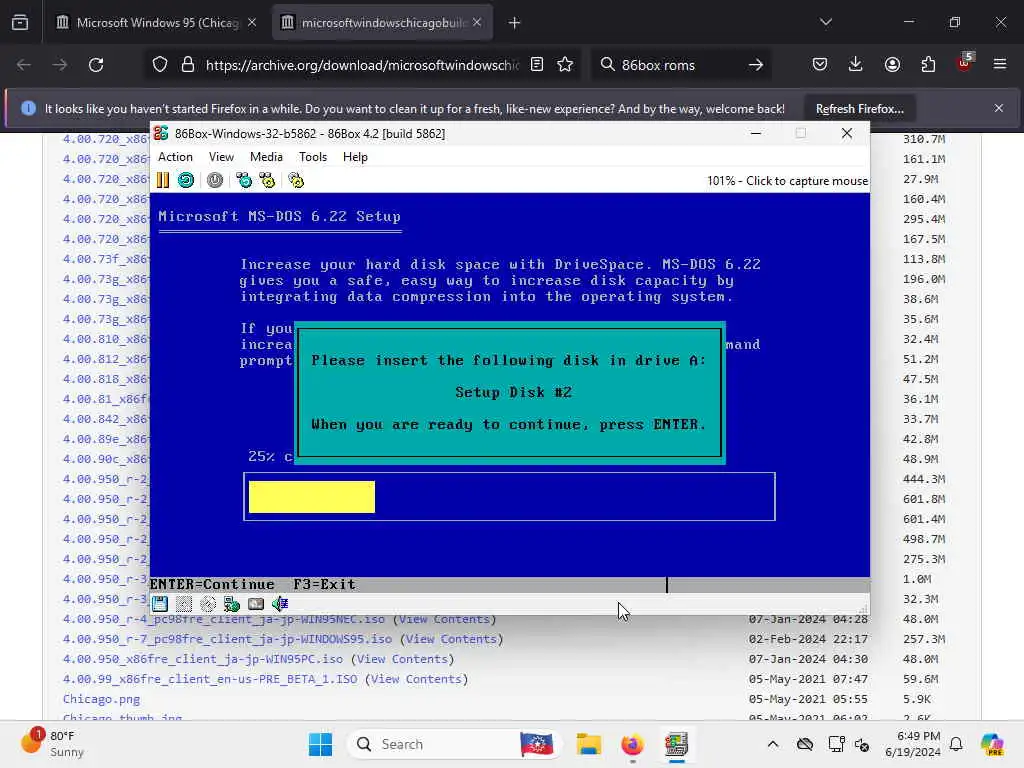Click the CD-ROM status bar icon

pos(208,604)
